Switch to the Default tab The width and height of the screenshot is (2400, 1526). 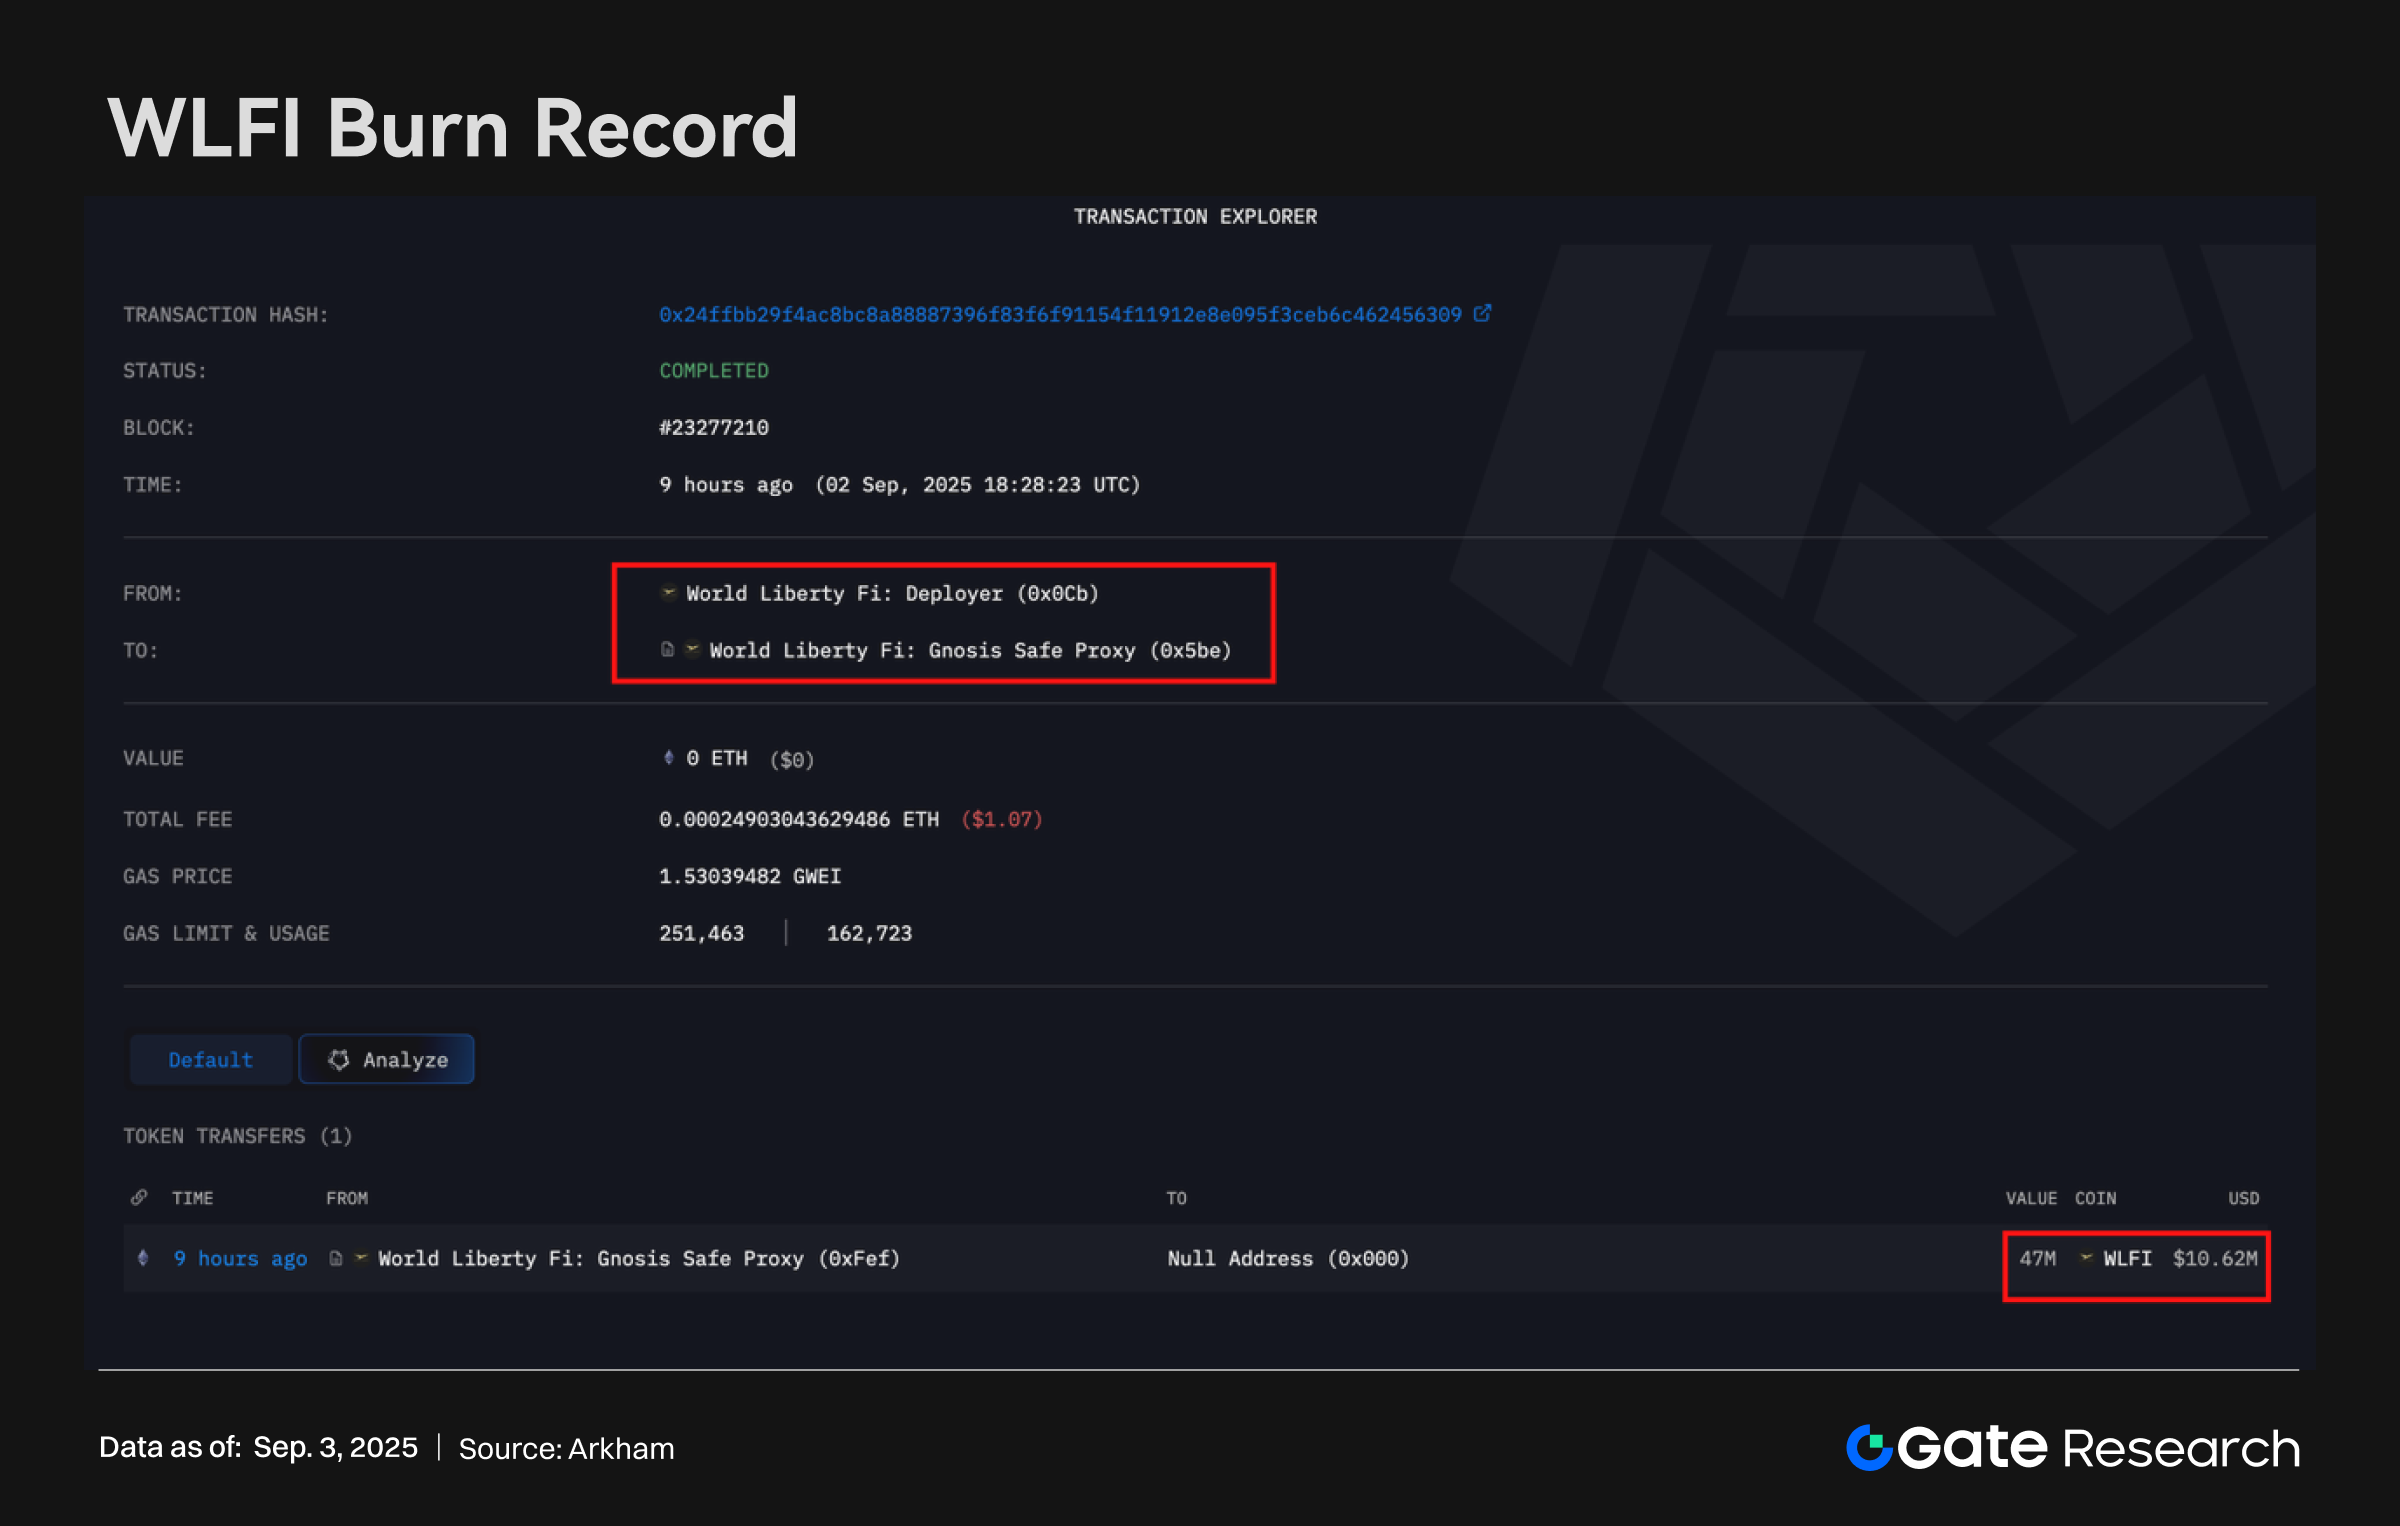pos(211,1059)
